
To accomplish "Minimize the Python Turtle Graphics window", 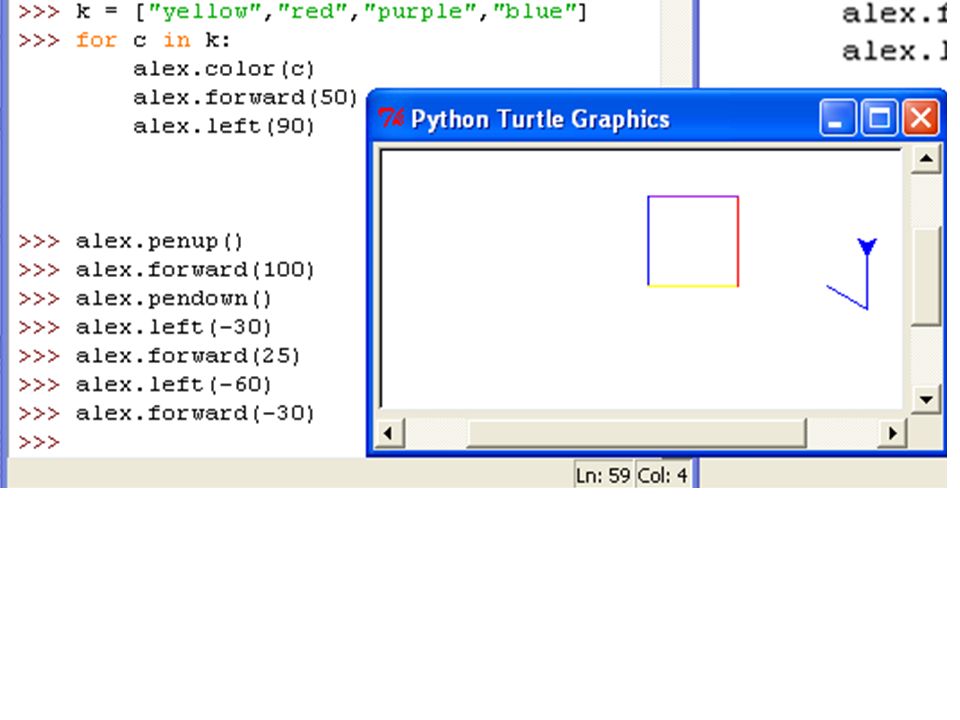I will tap(838, 118).
